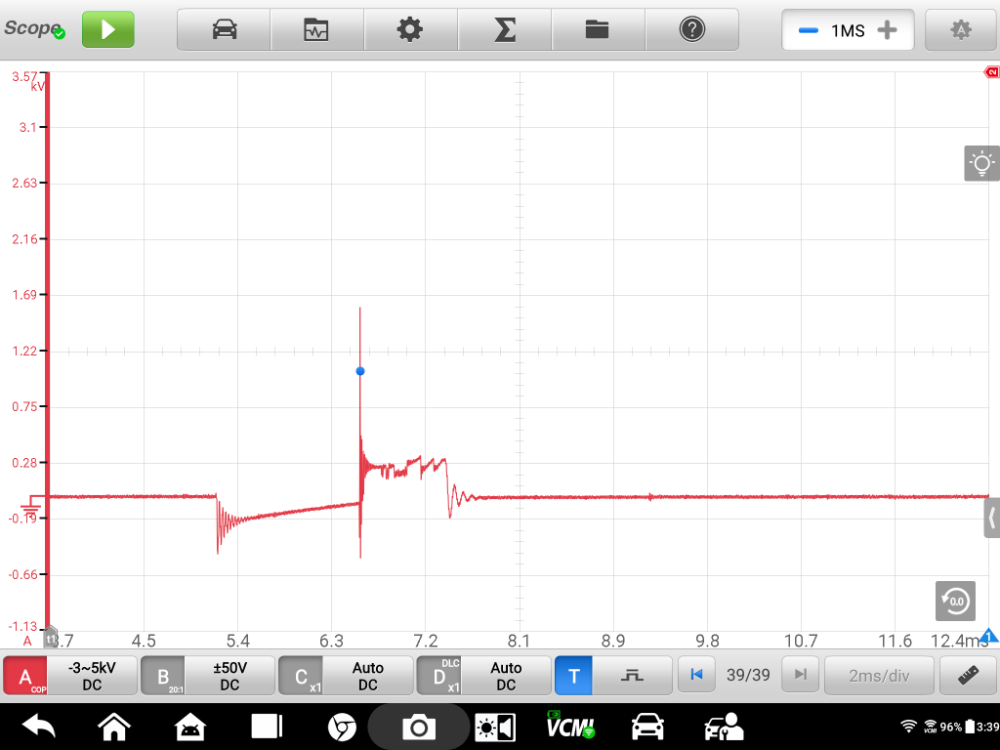The height and width of the screenshot is (750, 1000).
Task: Tap the Android home button
Action: point(114,726)
